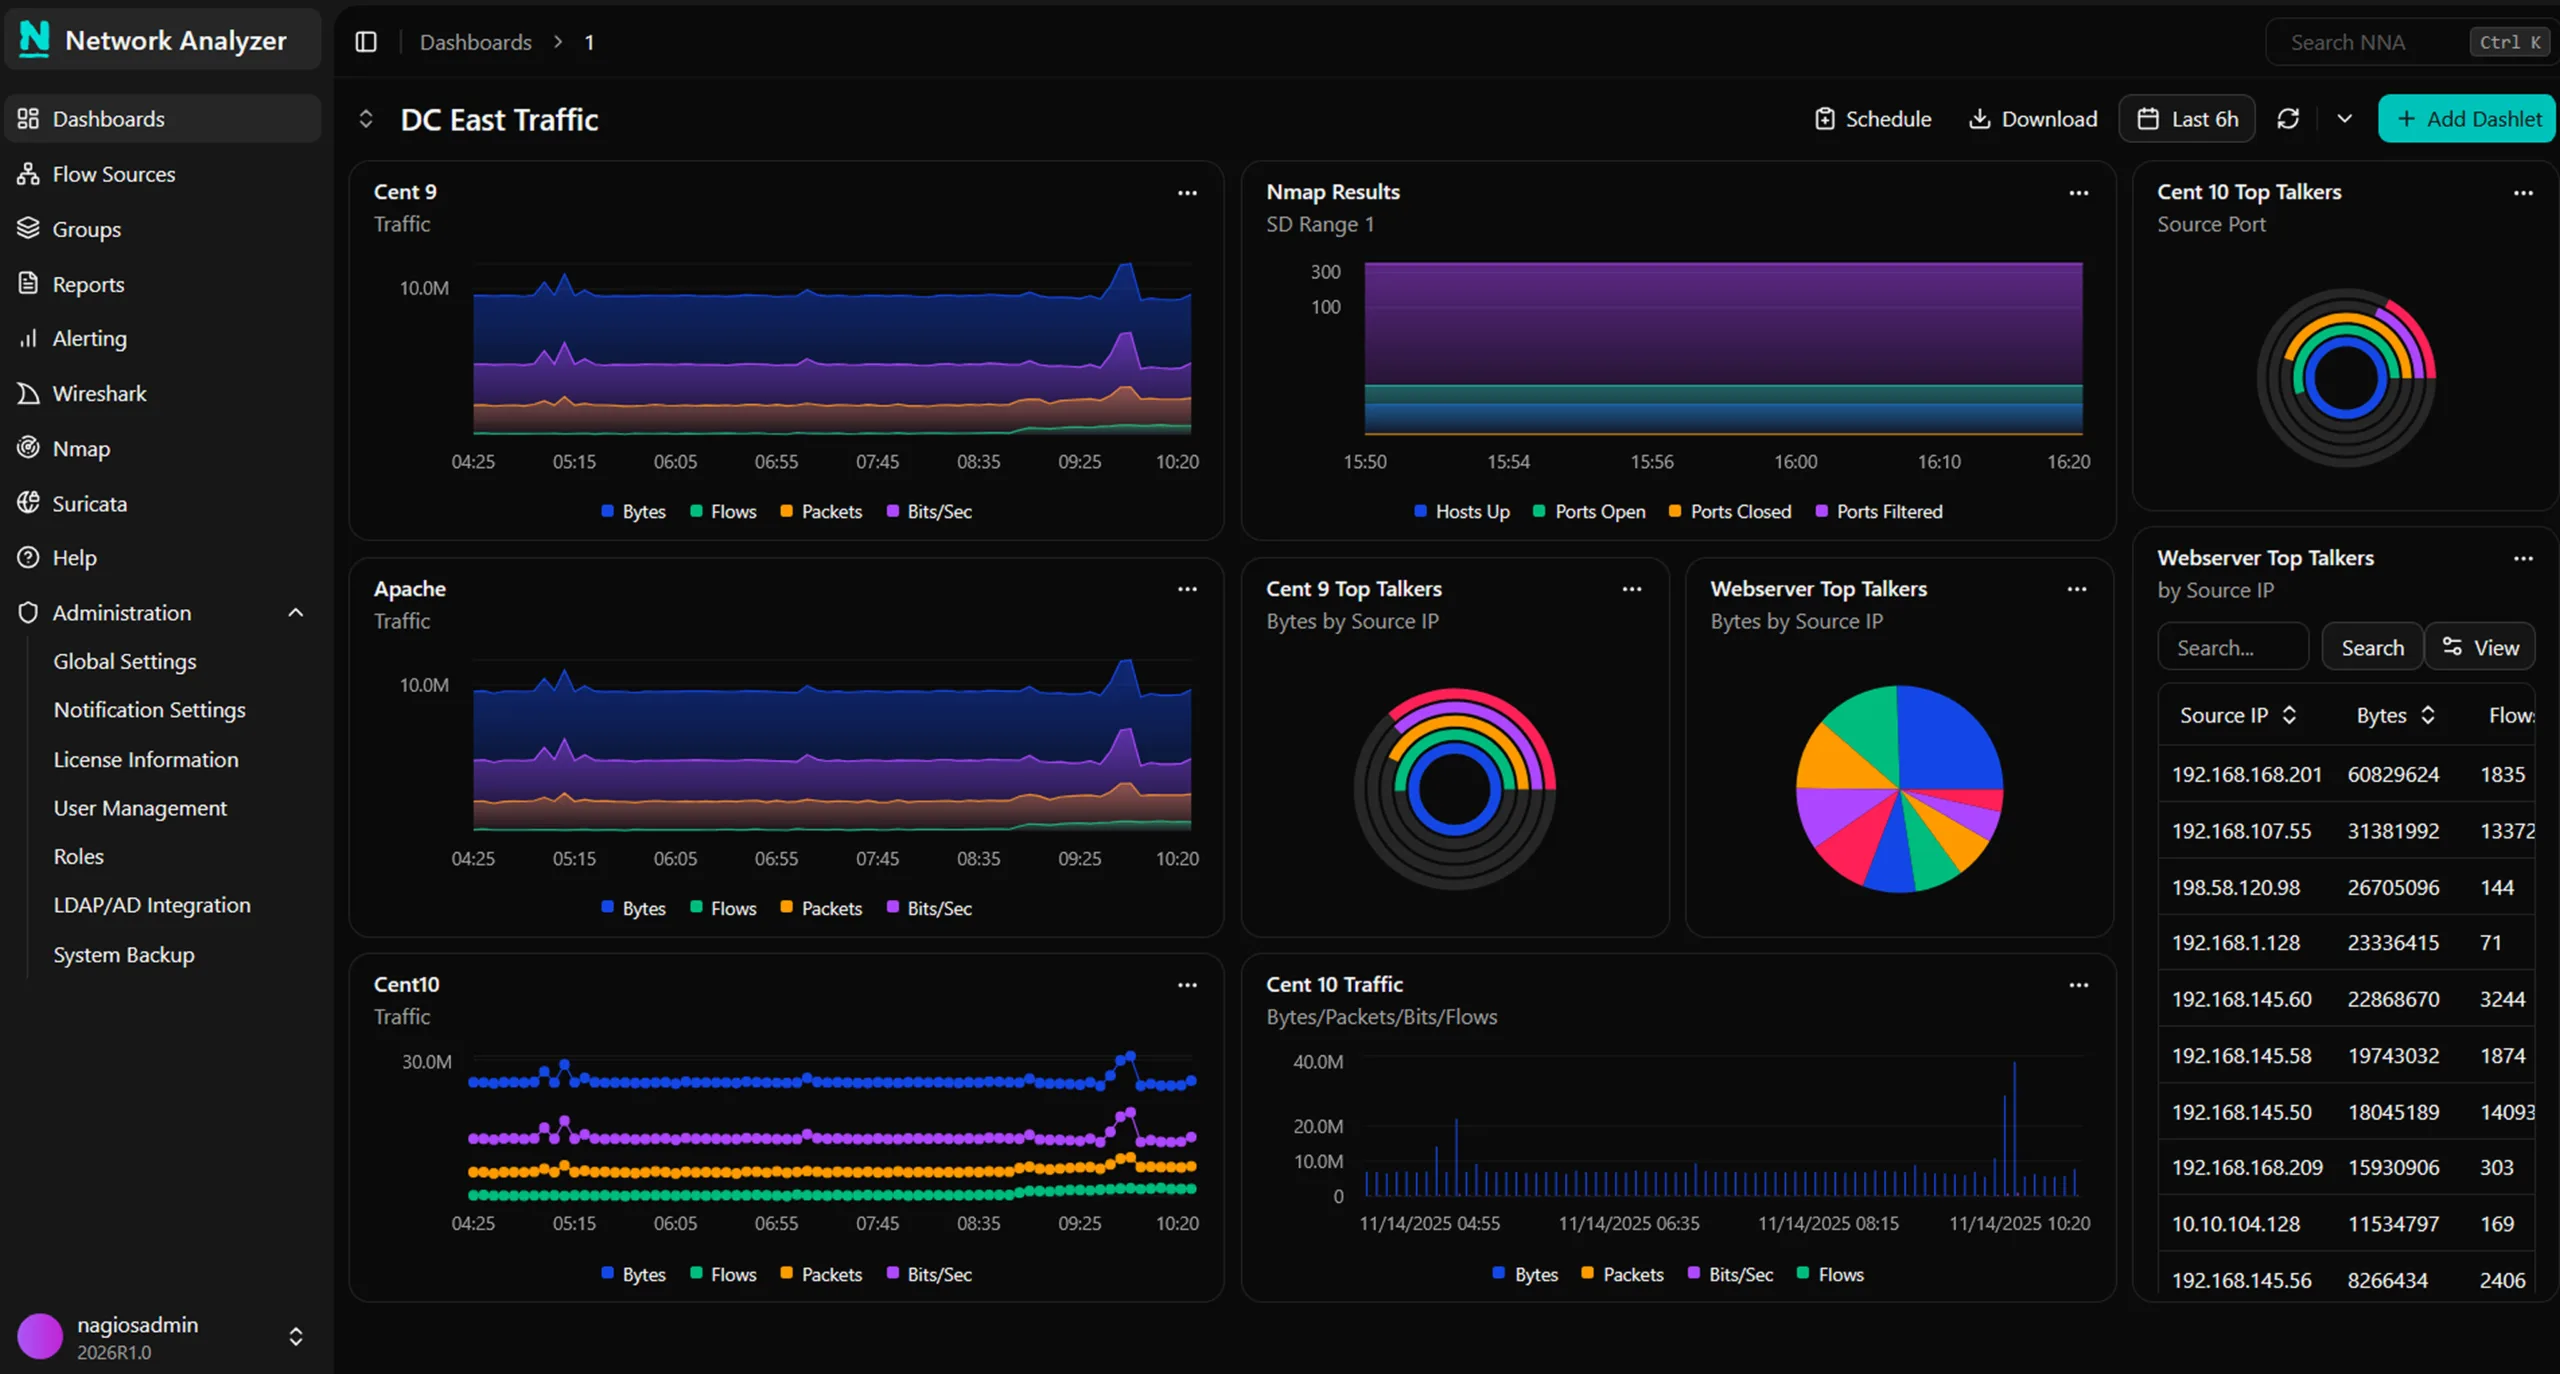Open the Cent 9 dashlet options menu
Screen dimensions: 2560x1374
(1187, 192)
